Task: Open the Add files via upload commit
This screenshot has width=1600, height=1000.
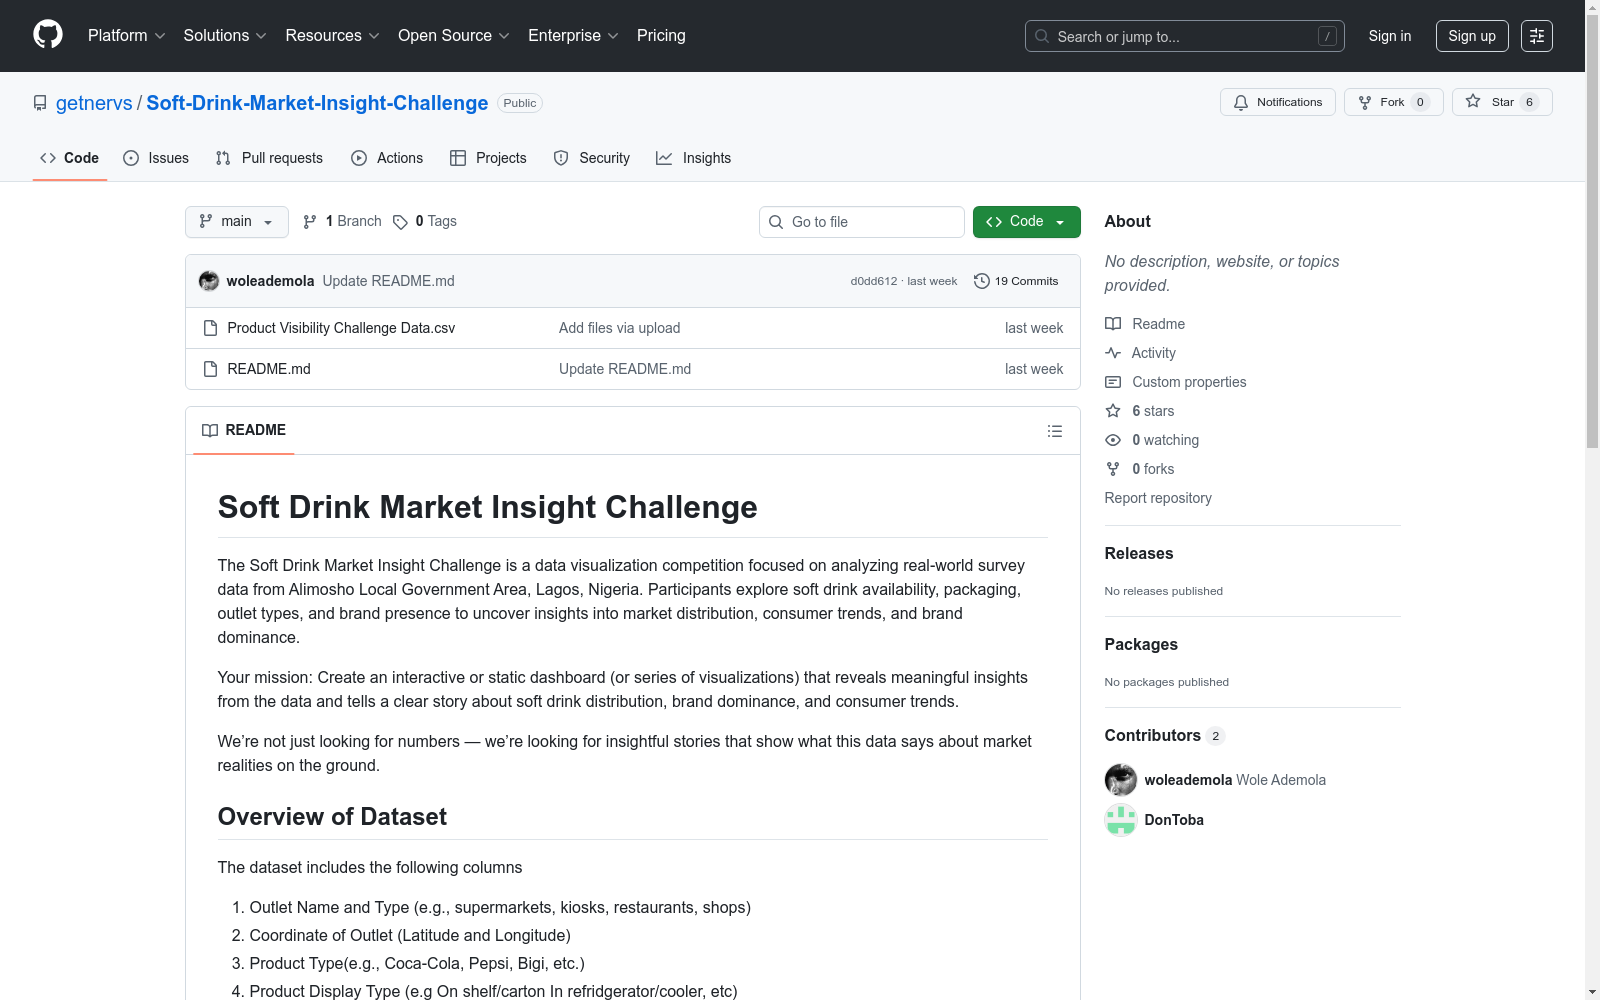Action: (619, 328)
